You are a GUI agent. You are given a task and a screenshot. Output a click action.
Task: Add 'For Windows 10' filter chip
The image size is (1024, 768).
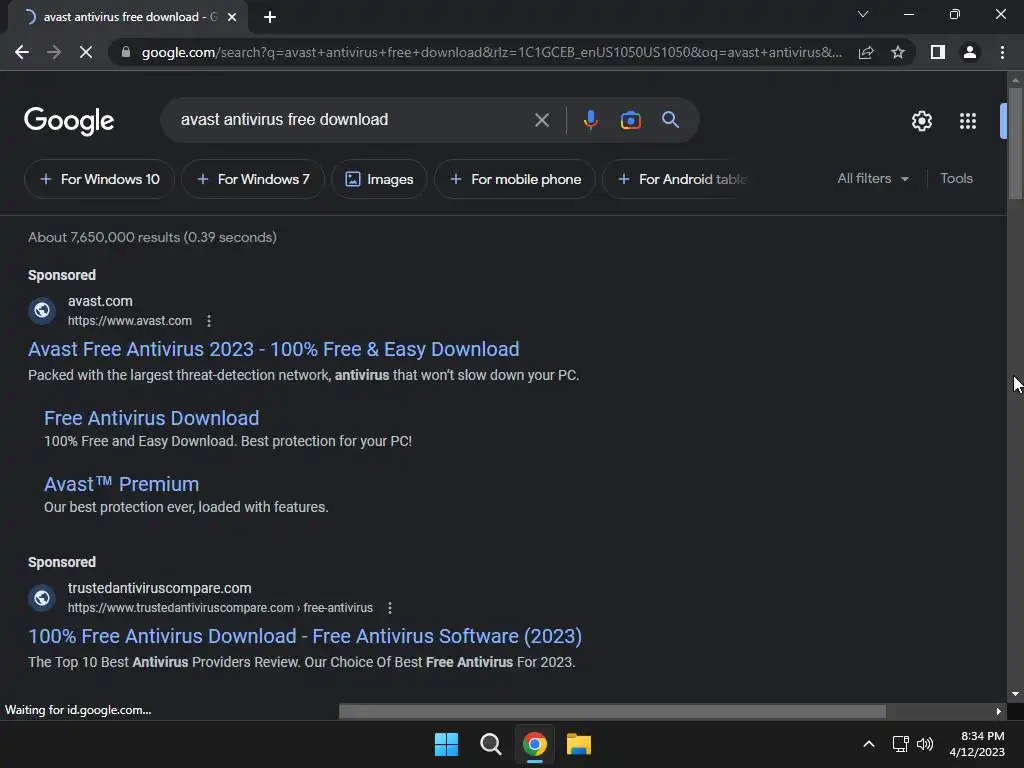pyautogui.click(x=99, y=179)
